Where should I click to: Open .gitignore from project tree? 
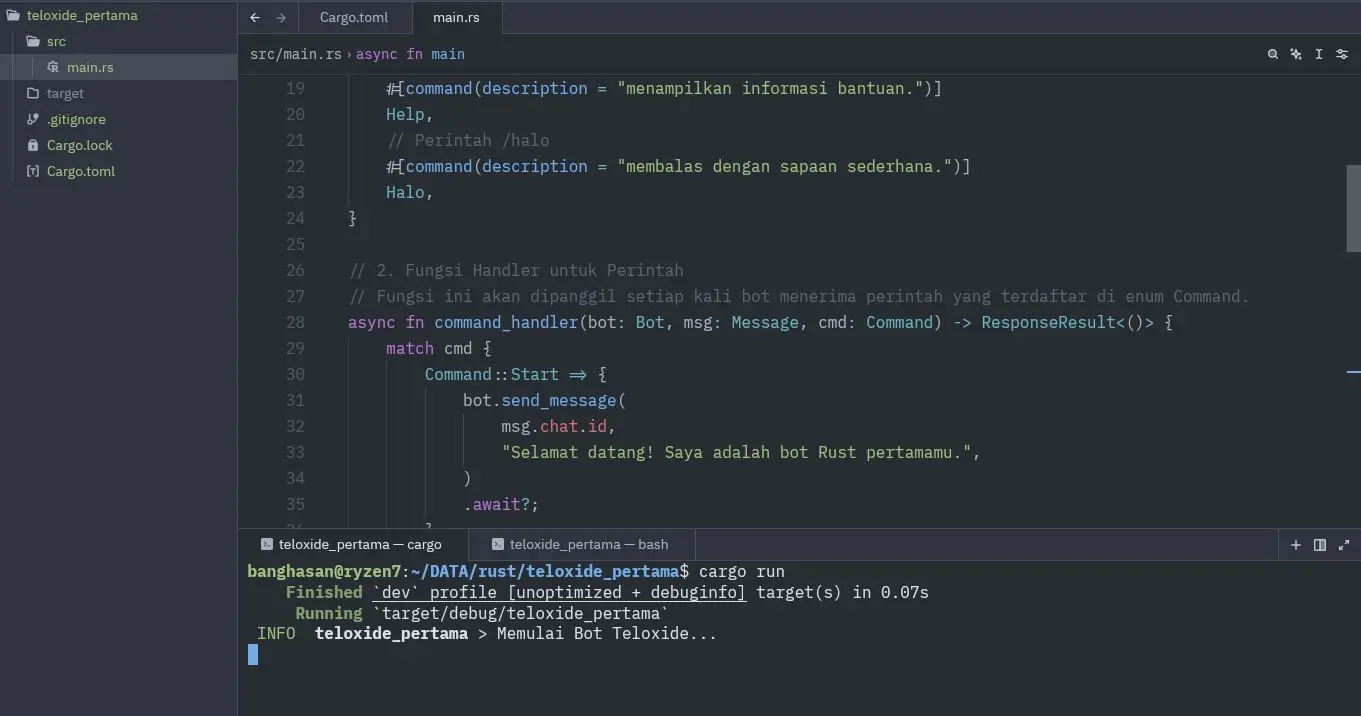click(x=76, y=119)
